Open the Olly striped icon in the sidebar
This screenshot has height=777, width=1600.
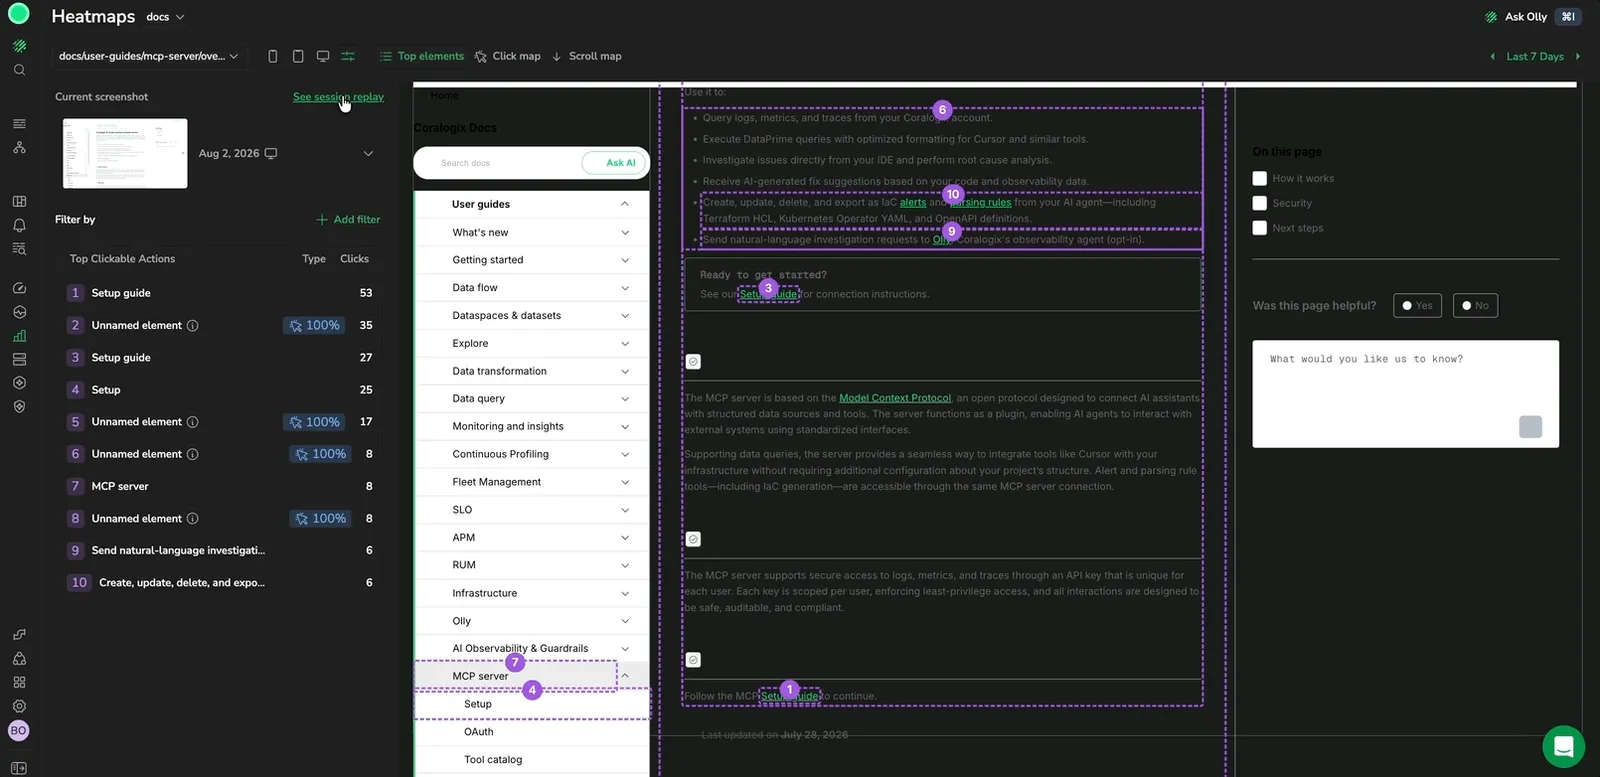19,46
